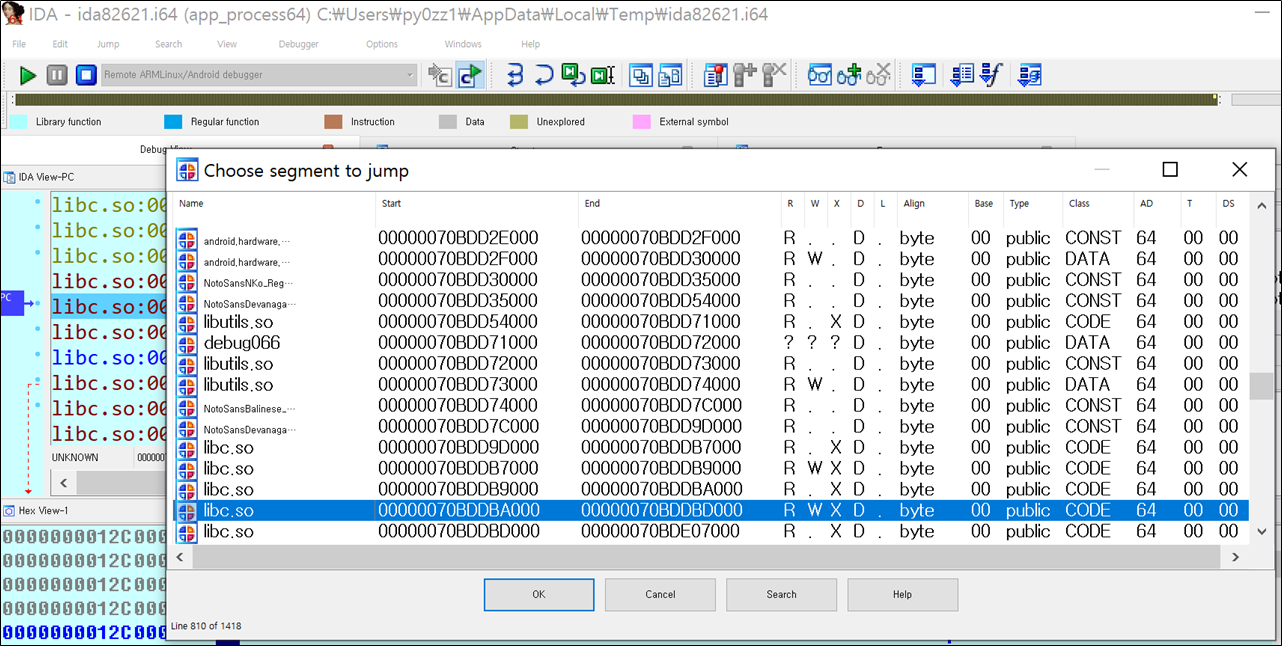Select NotoSansBalinese segment row
The width and height of the screenshot is (1282, 646).
(710, 405)
